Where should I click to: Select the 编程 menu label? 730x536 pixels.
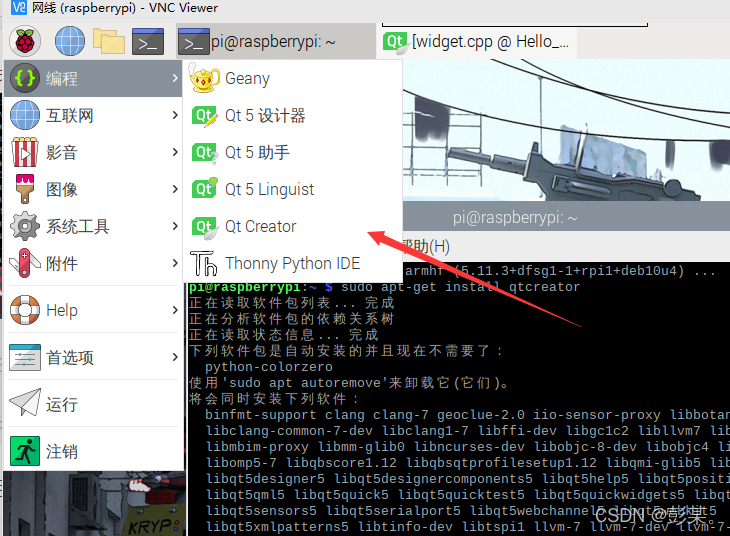click(61, 78)
